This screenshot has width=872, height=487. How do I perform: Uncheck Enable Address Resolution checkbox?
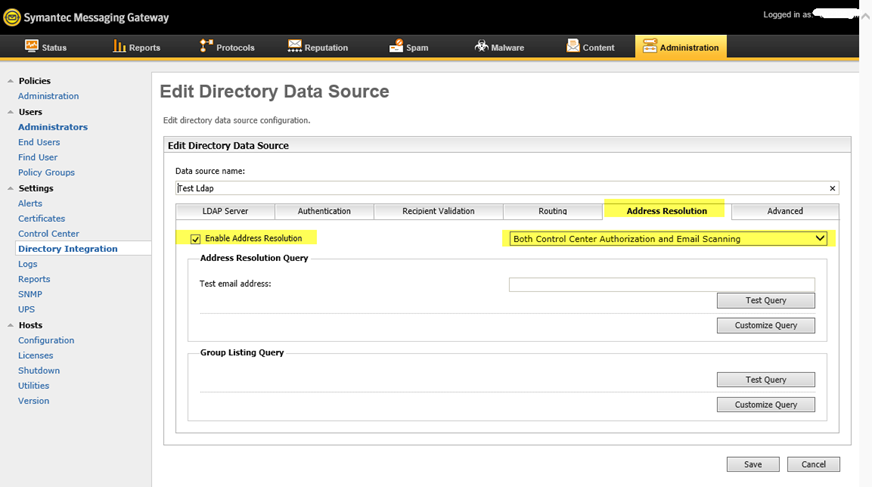pyautogui.click(x=195, y=239)
